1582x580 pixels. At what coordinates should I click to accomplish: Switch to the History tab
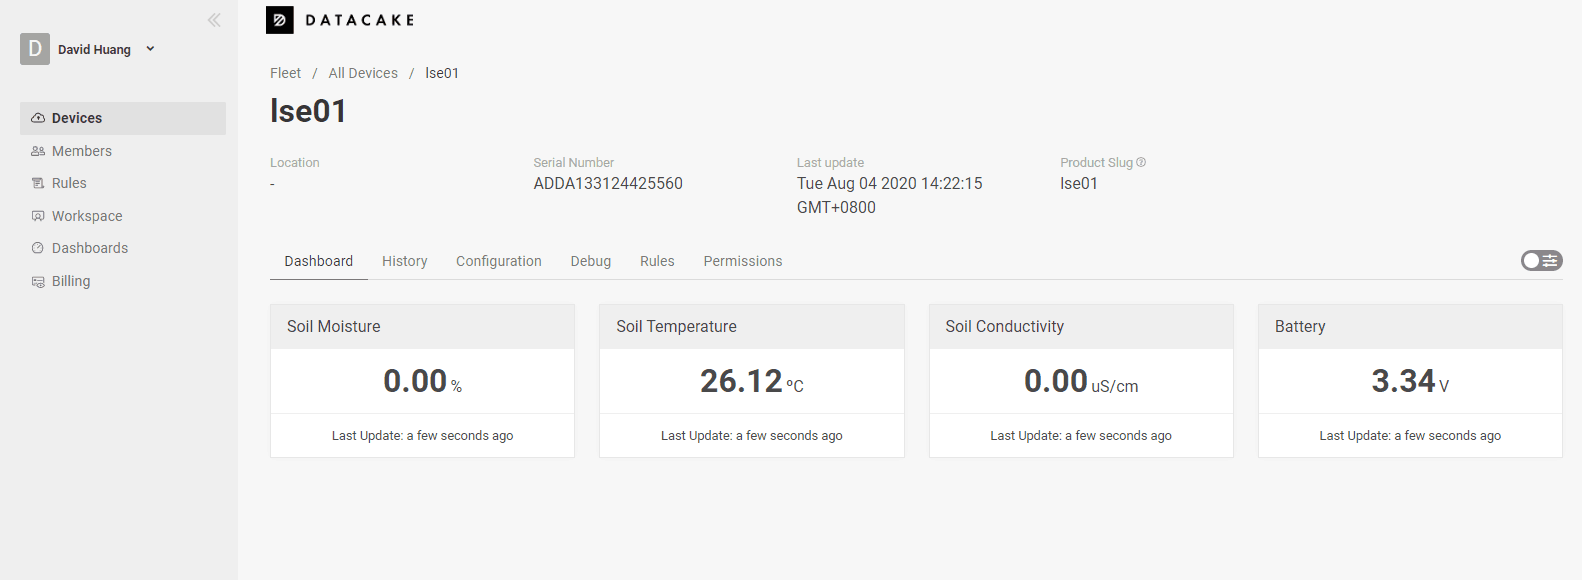(x=405, y=261)
